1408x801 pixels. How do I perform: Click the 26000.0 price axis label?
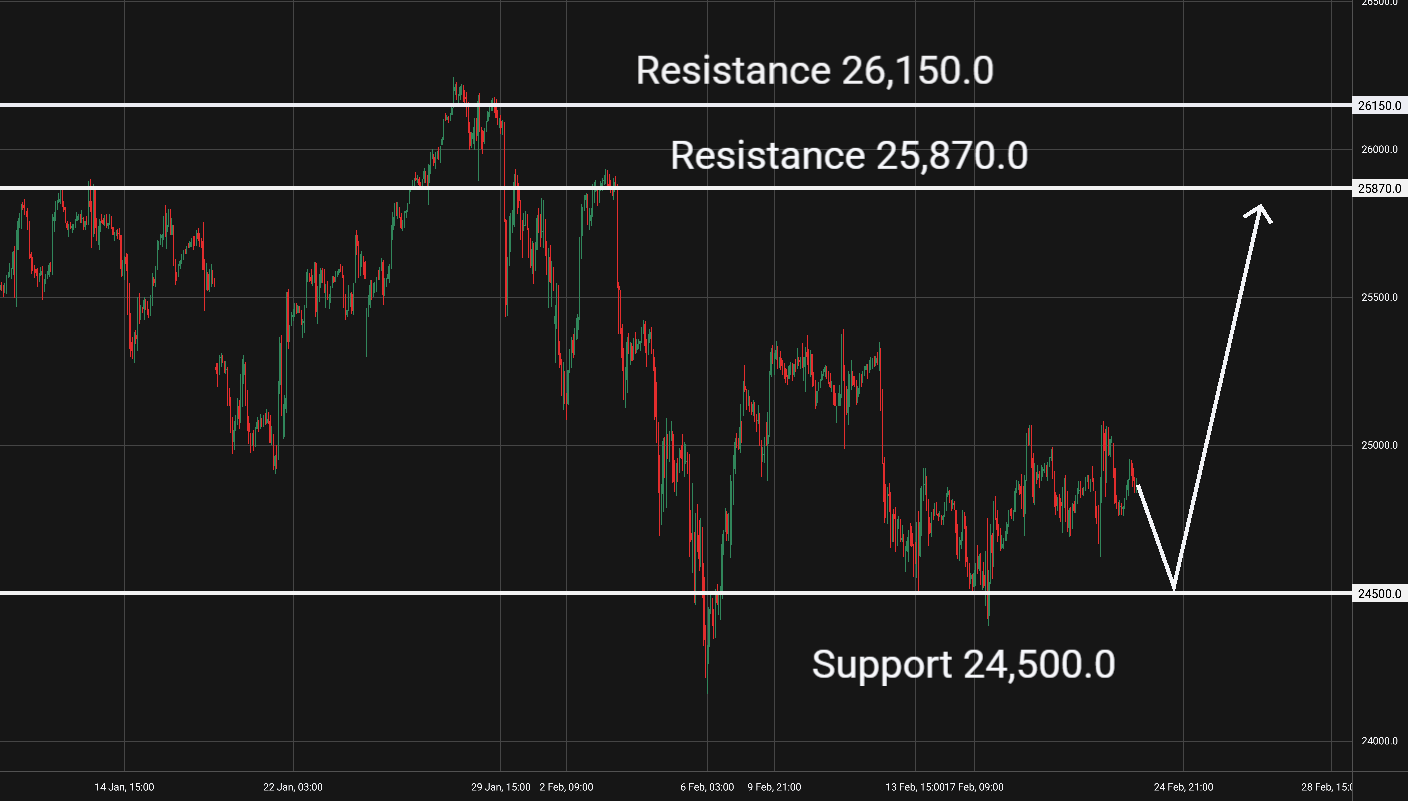(x=1380, y=150)
